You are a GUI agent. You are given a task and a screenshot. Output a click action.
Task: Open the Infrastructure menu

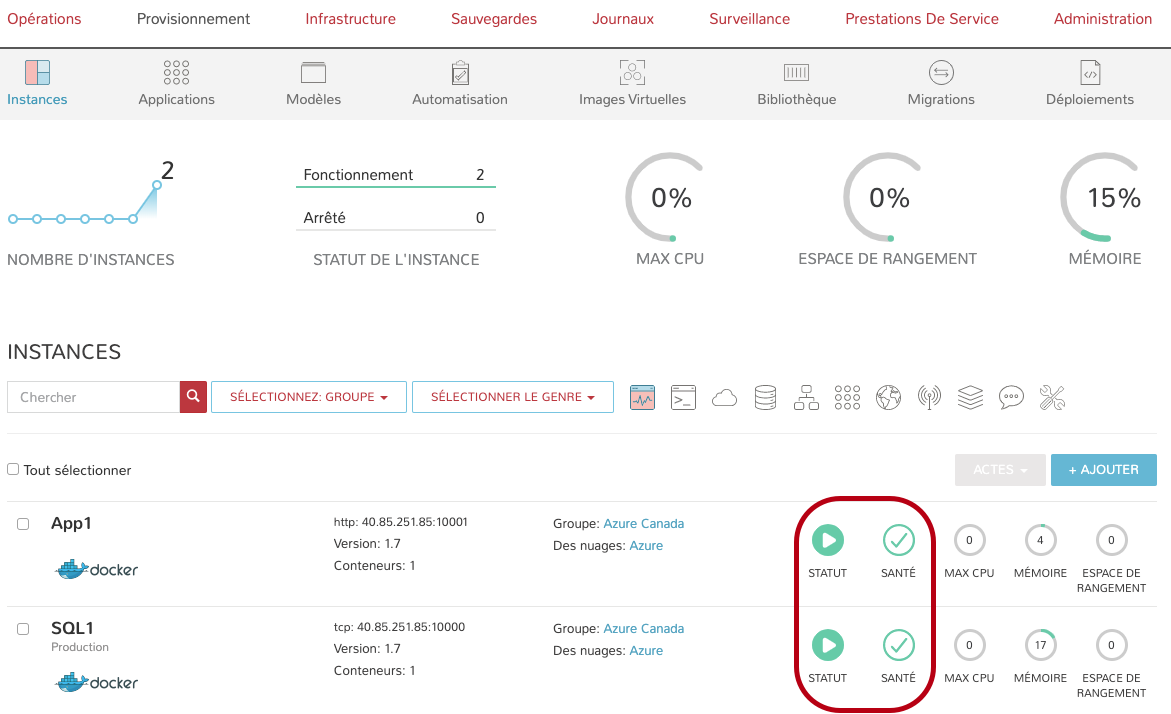point(350,19)
